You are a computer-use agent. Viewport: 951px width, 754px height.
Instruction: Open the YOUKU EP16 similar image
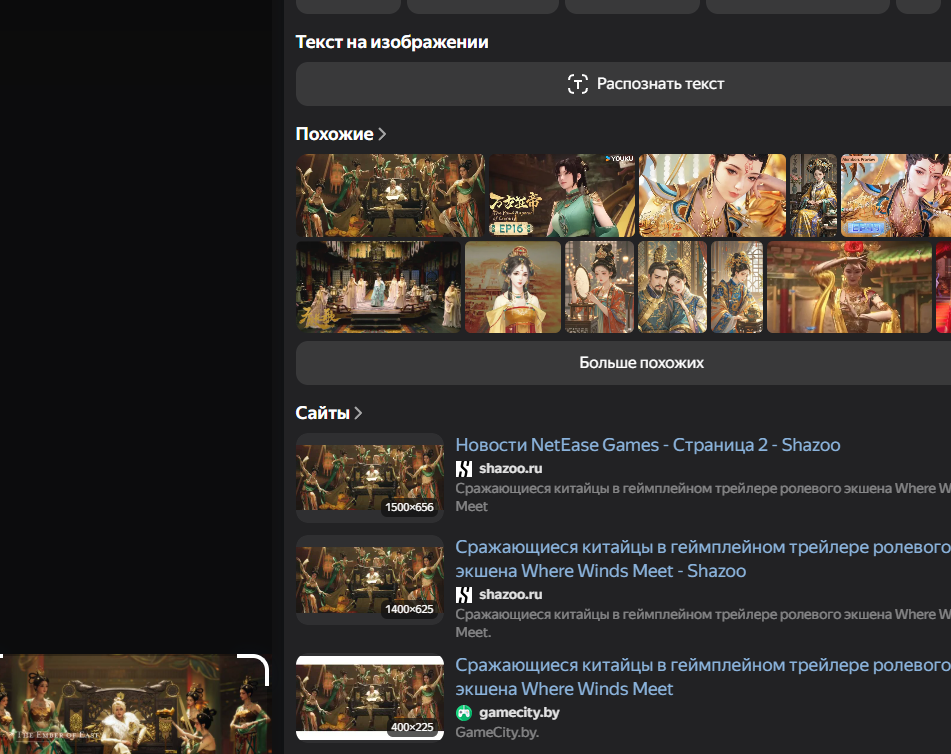562,195
